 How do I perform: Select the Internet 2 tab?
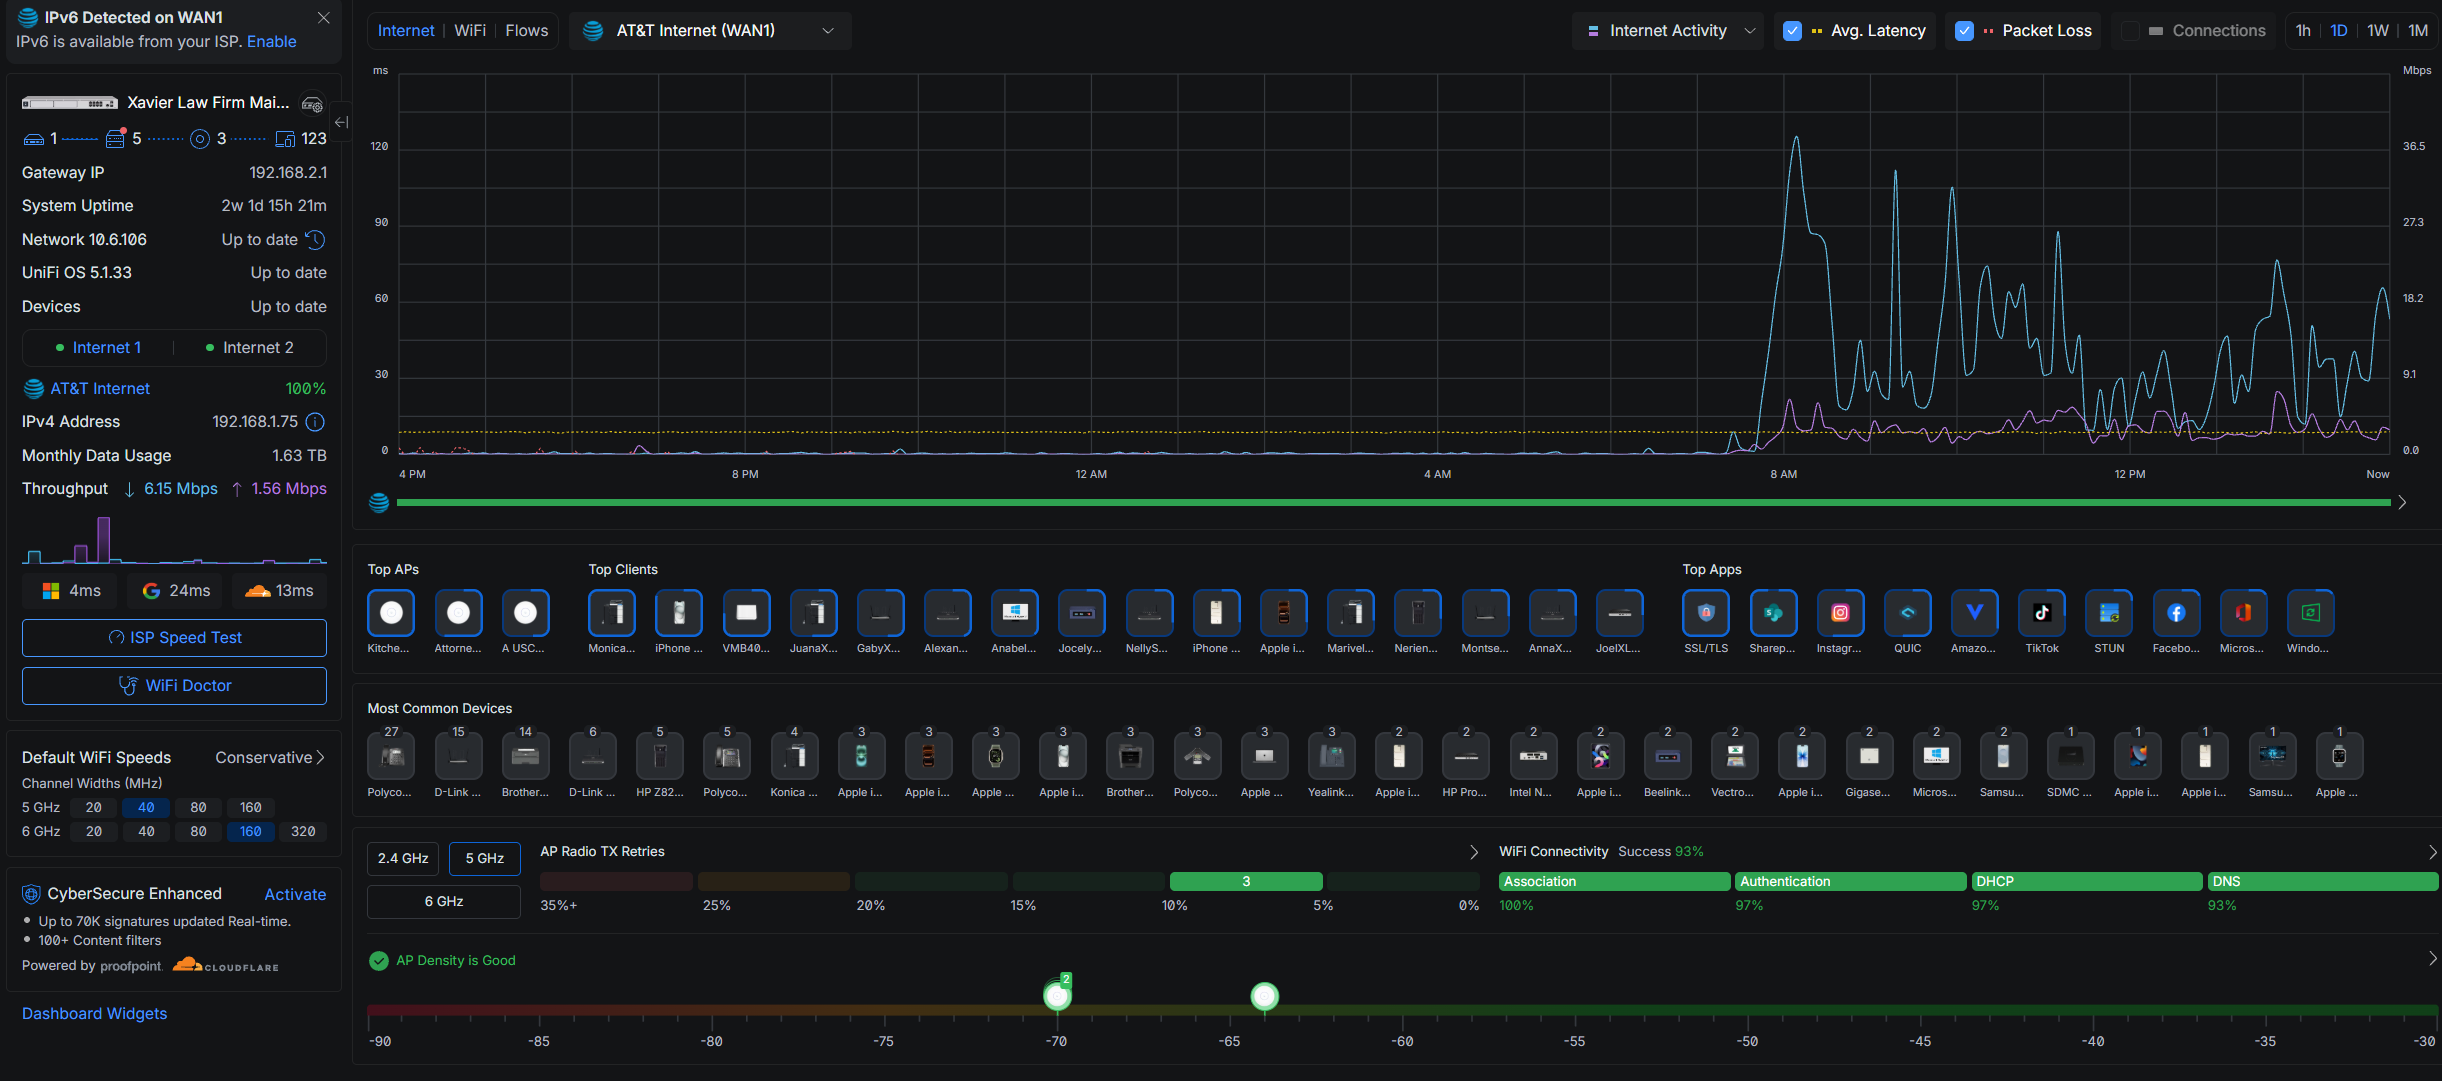click(250, 348)
